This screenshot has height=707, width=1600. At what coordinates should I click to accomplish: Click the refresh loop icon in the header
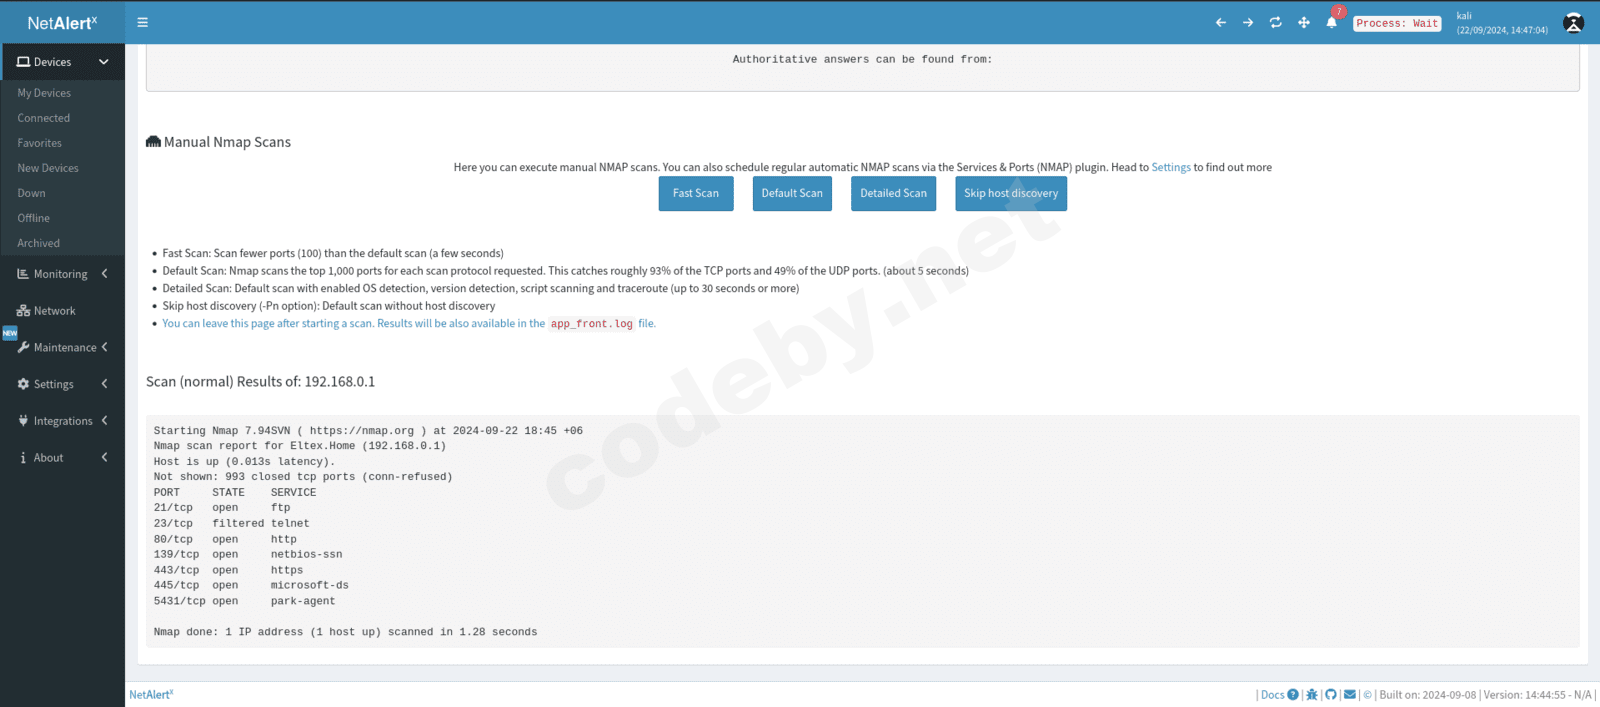1276,22
